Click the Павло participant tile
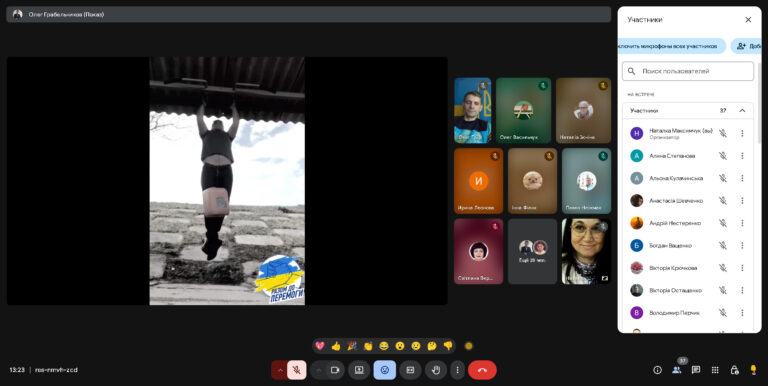768x386 pixels. click(586, 181)
